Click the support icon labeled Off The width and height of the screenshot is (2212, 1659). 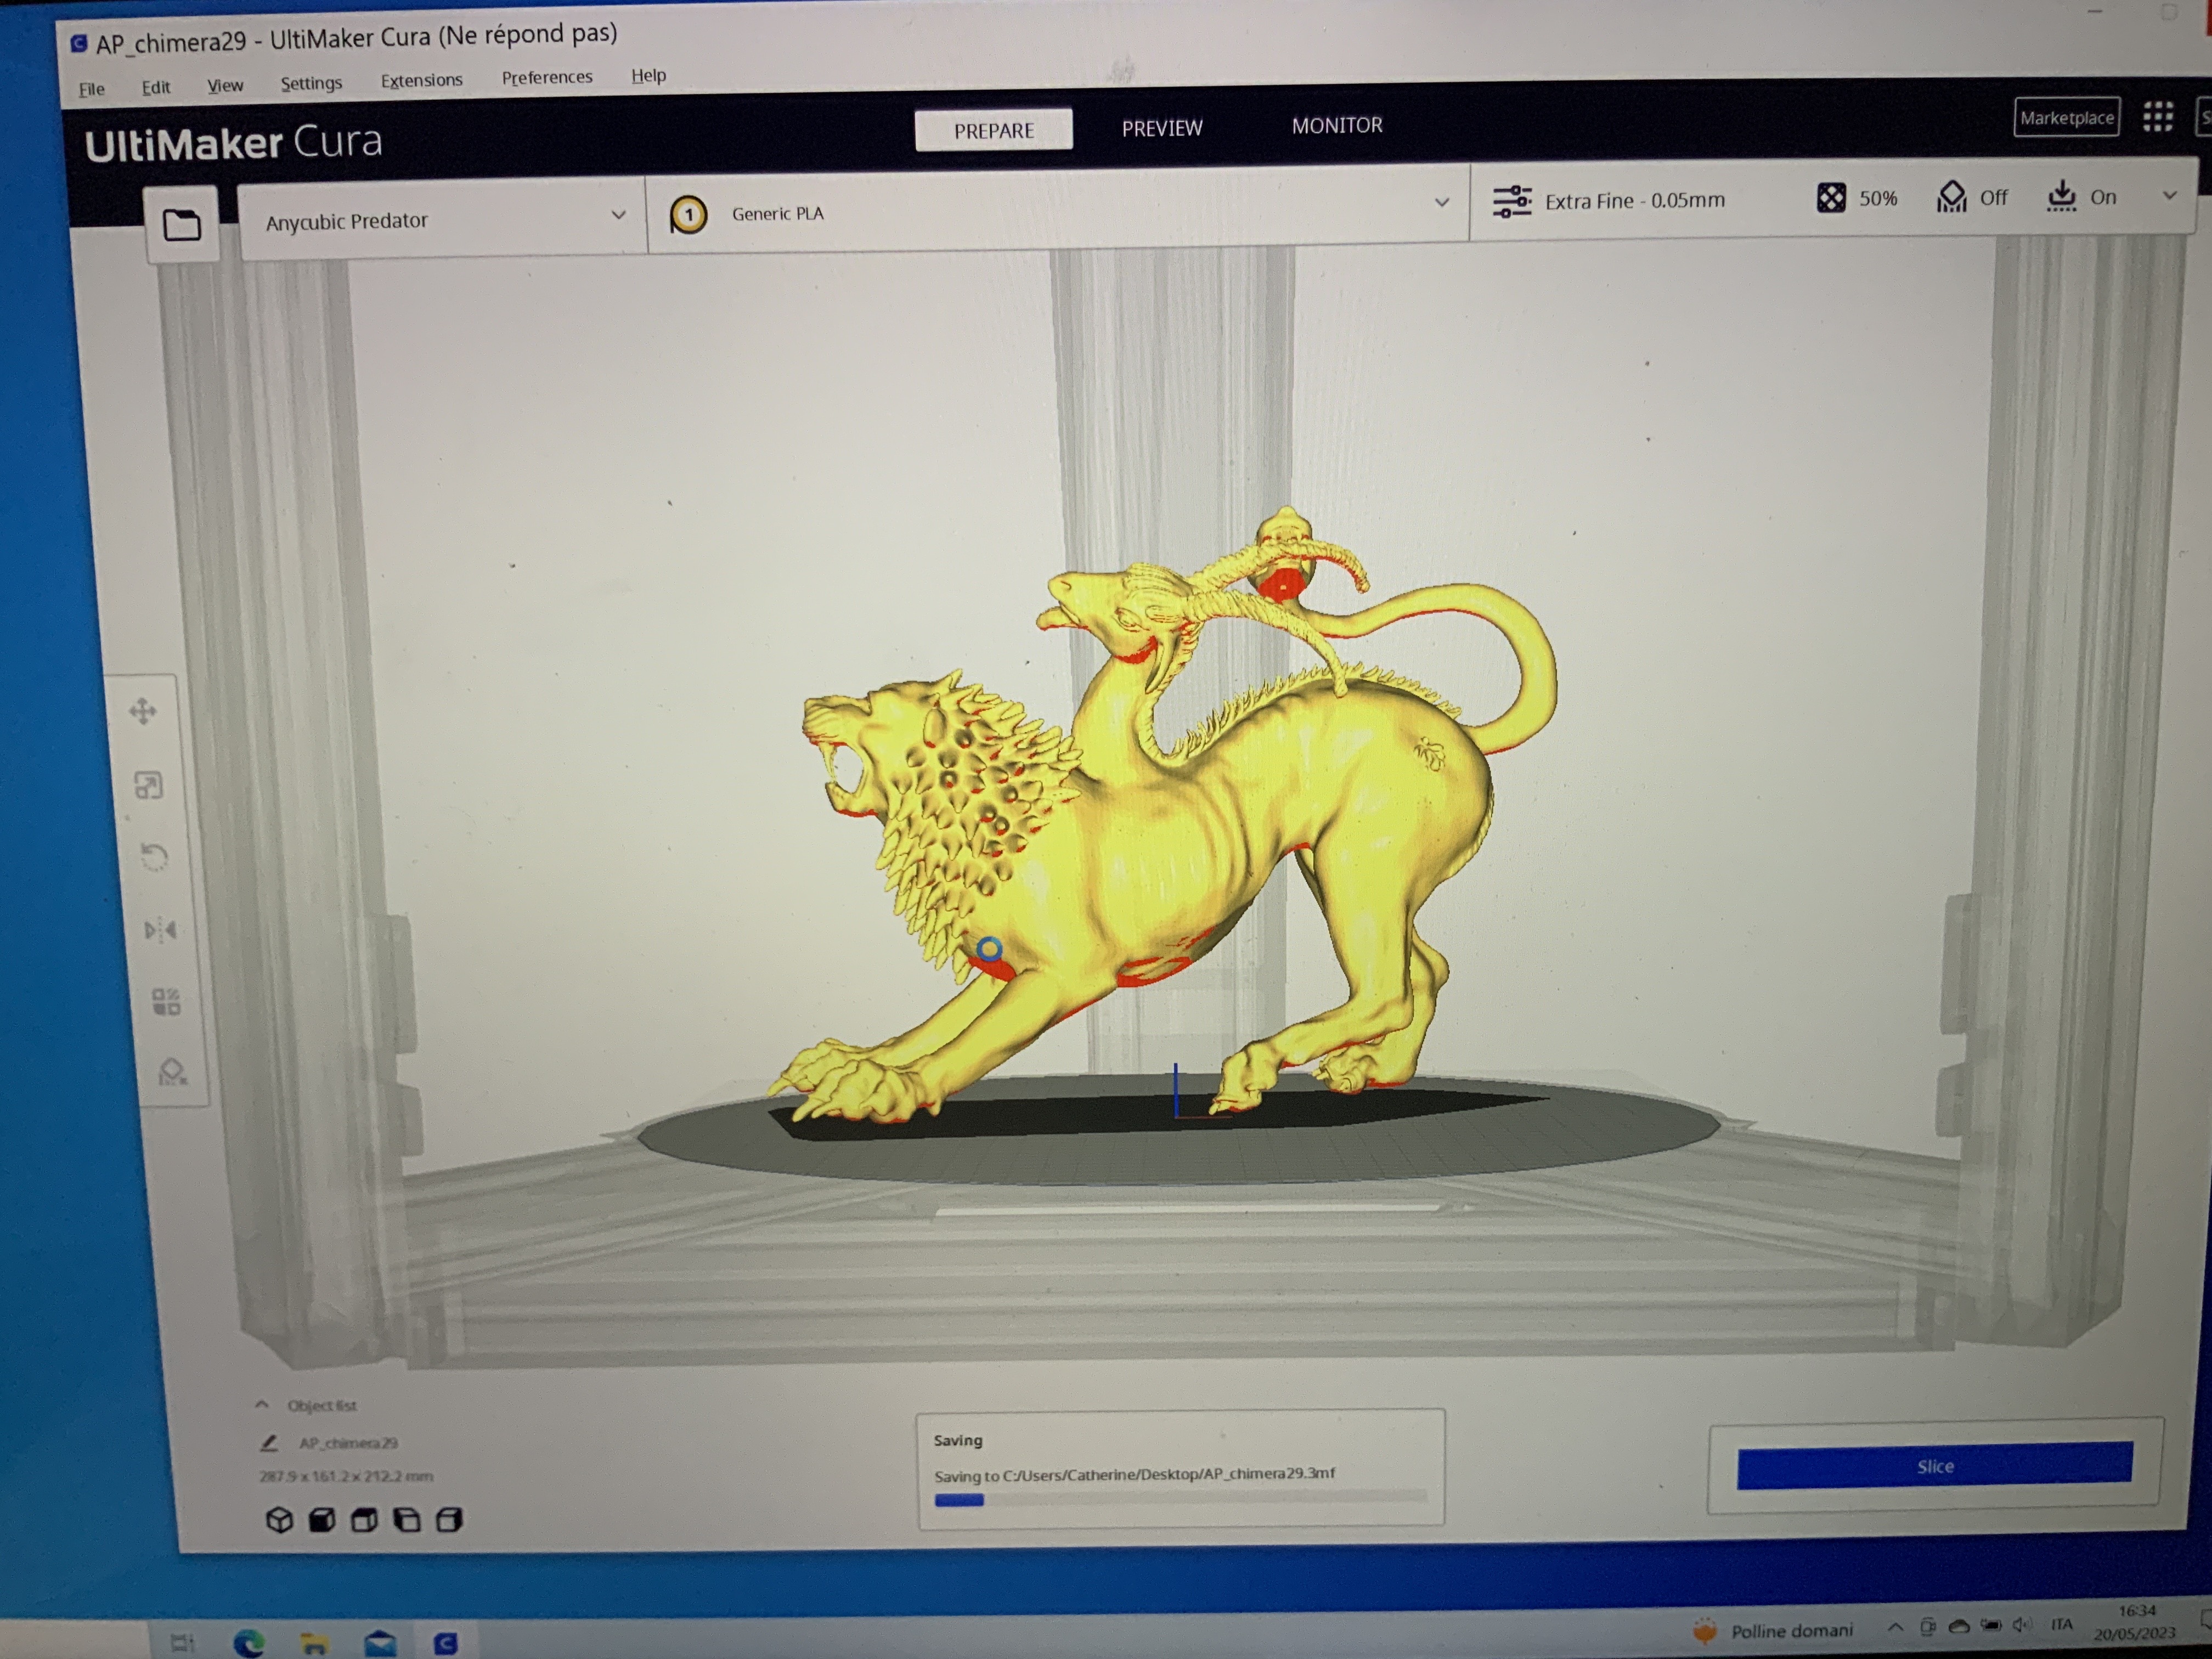(x=1951, y=196)
